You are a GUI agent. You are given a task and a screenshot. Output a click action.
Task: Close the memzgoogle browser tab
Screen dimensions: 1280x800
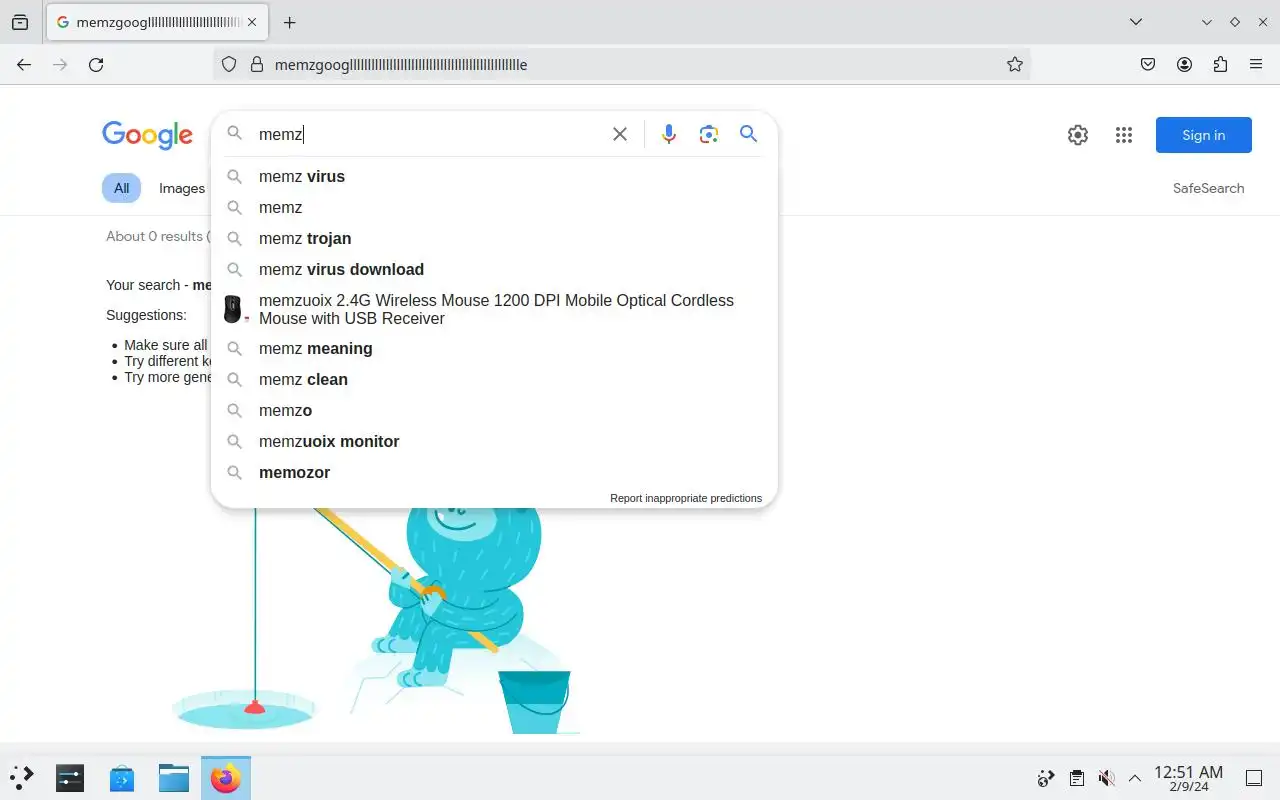coord(252,22)
